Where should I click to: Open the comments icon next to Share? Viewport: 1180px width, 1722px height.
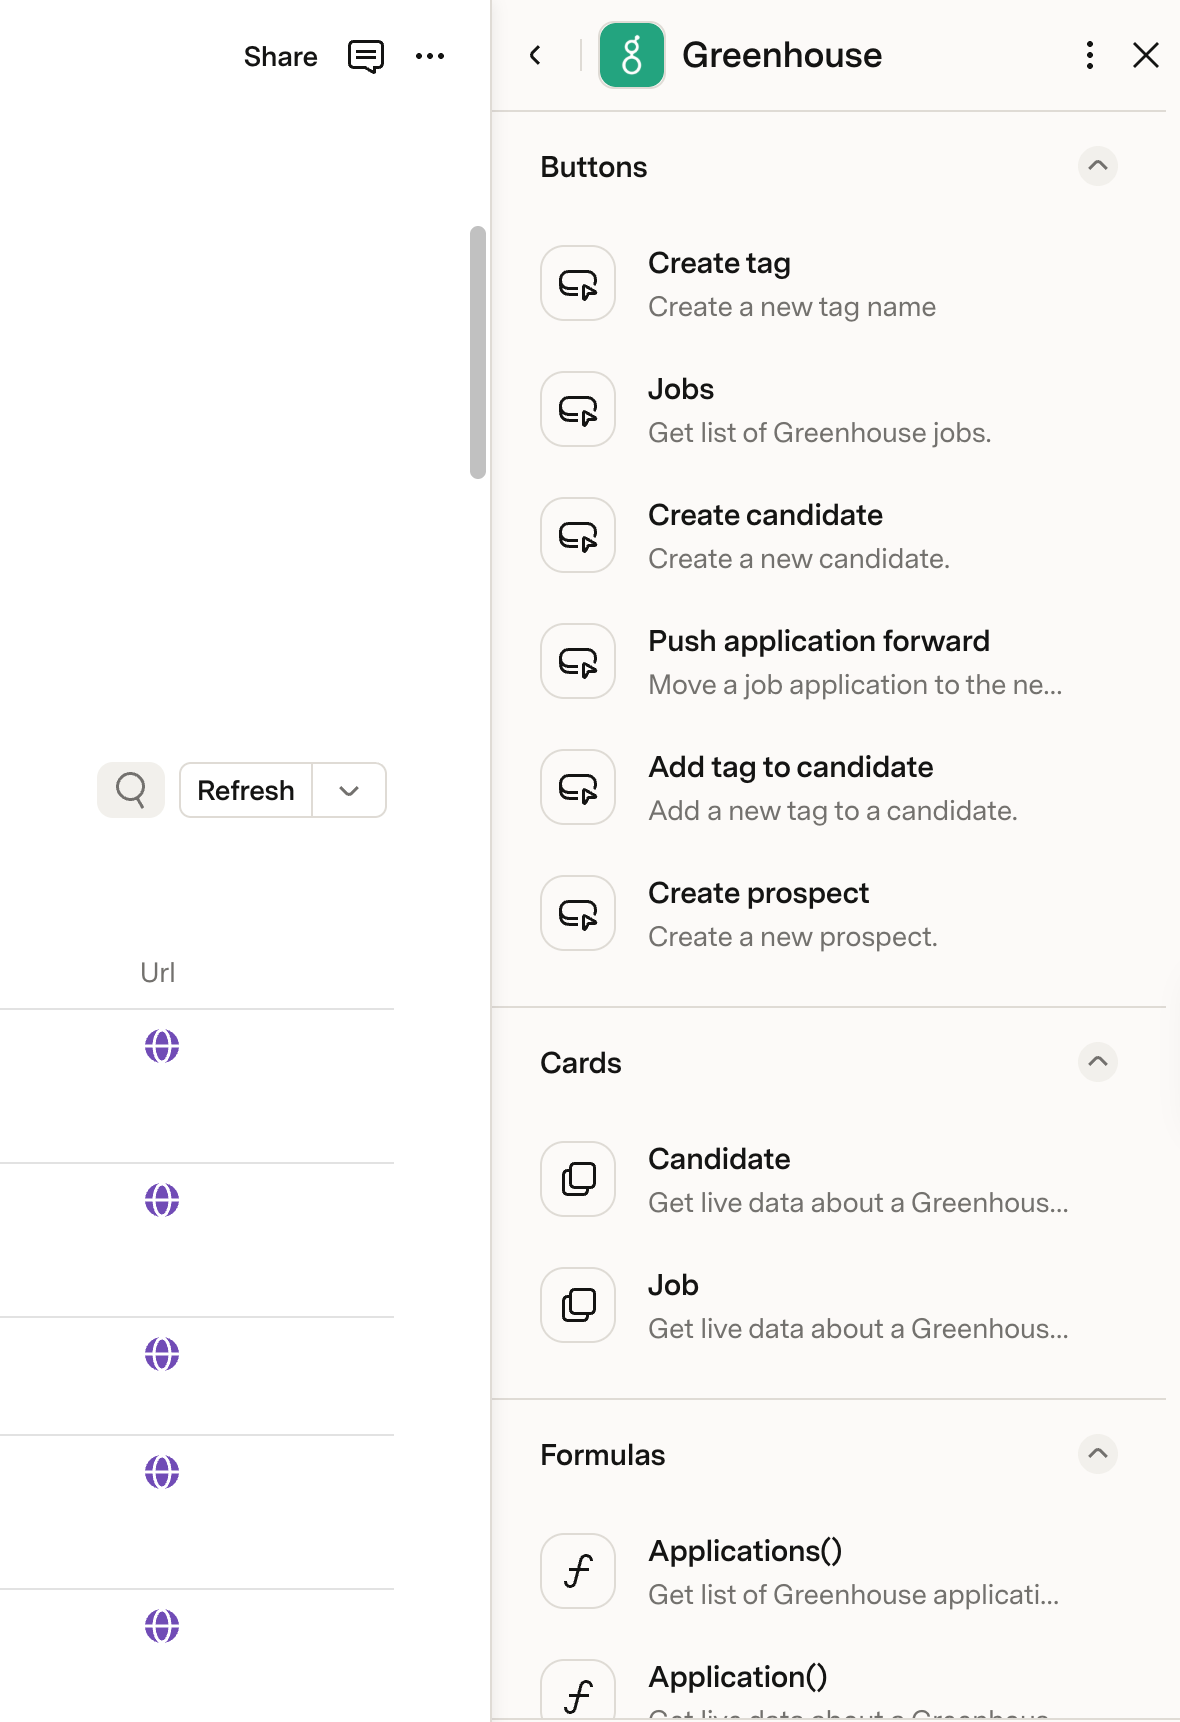pos(365,56)
